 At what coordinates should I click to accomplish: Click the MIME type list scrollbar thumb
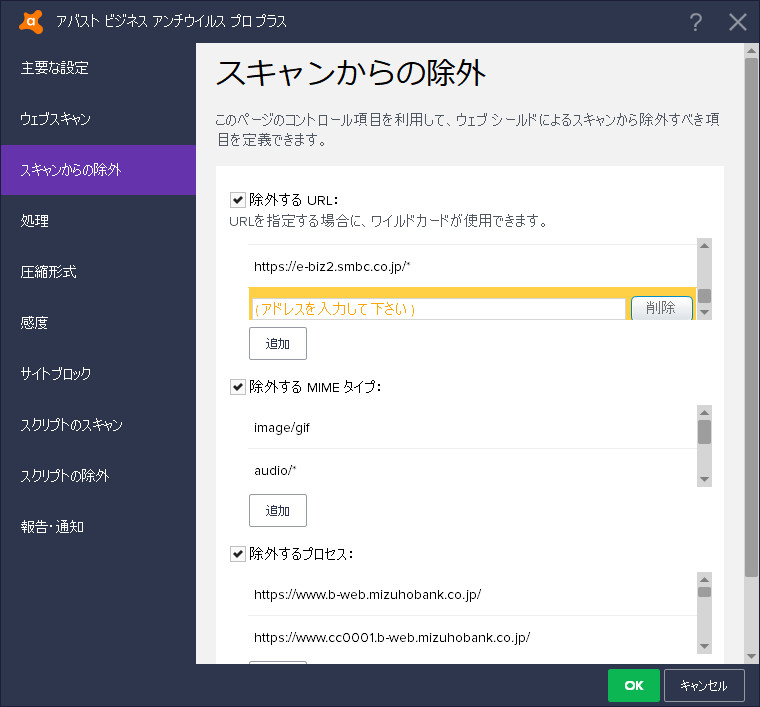704,432
